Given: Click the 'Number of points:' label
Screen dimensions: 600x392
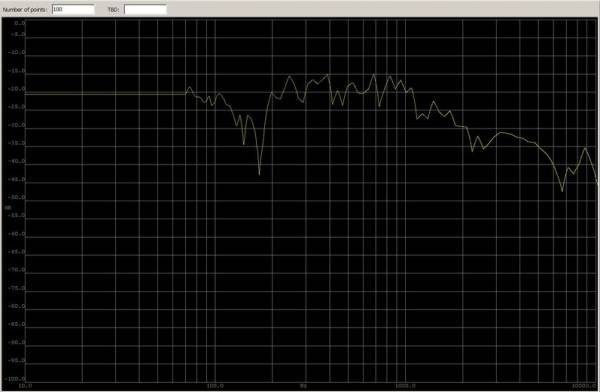Looking at the screenshot, I should click(x=26, y=10).
